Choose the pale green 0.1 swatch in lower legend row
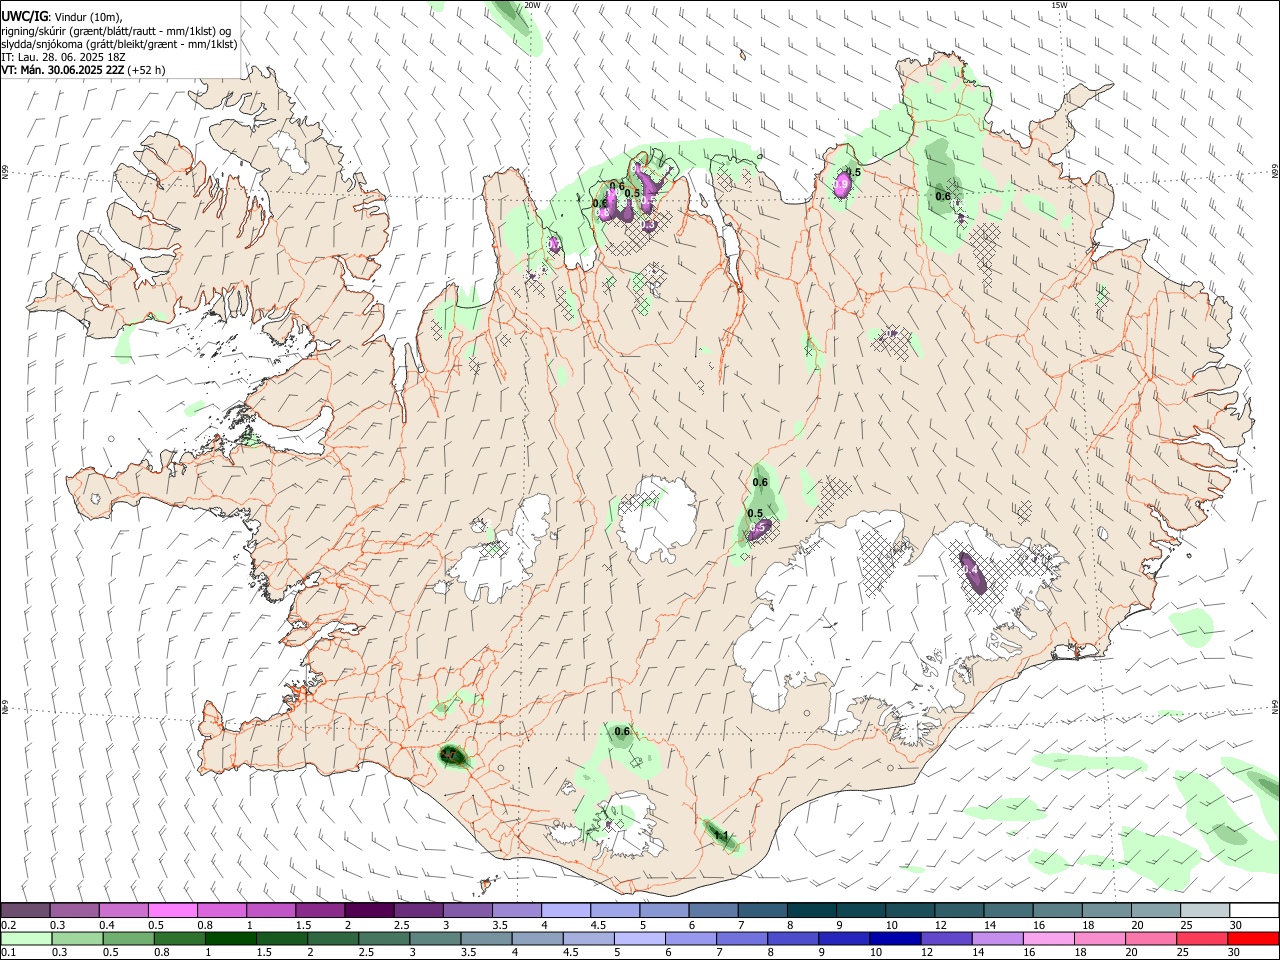Image resolution: width=1280 pixels, height=960 pixels. pyautogui.click(x=25, y=939)
